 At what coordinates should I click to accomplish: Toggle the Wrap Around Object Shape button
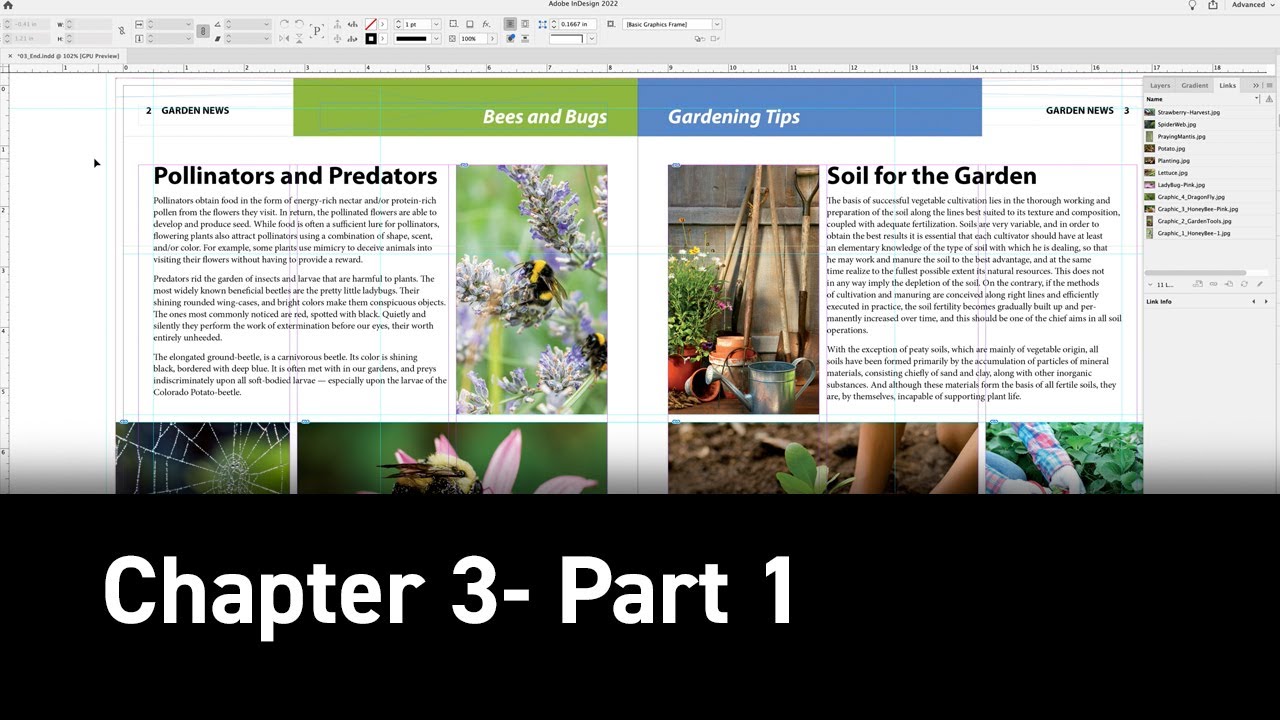coord(510,38)
